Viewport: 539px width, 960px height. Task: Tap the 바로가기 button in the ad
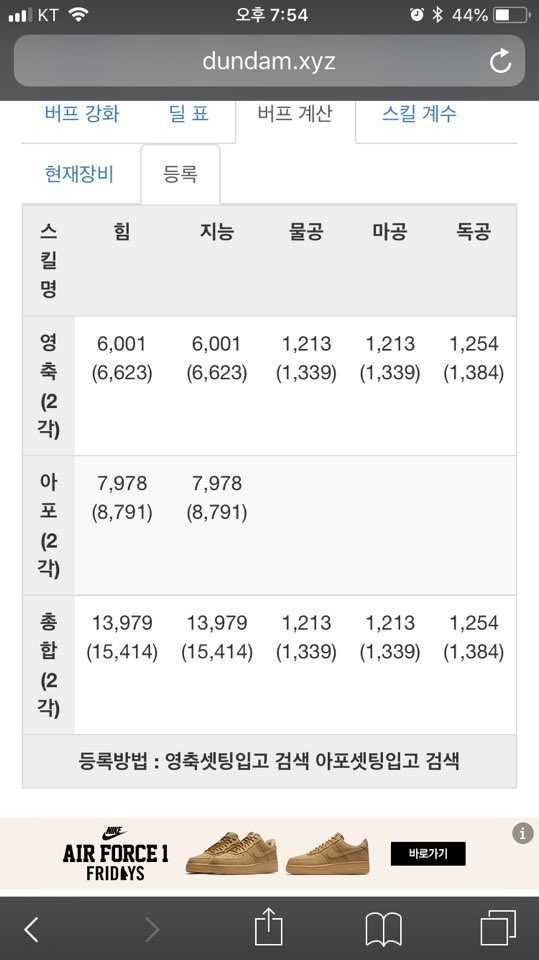428,853
